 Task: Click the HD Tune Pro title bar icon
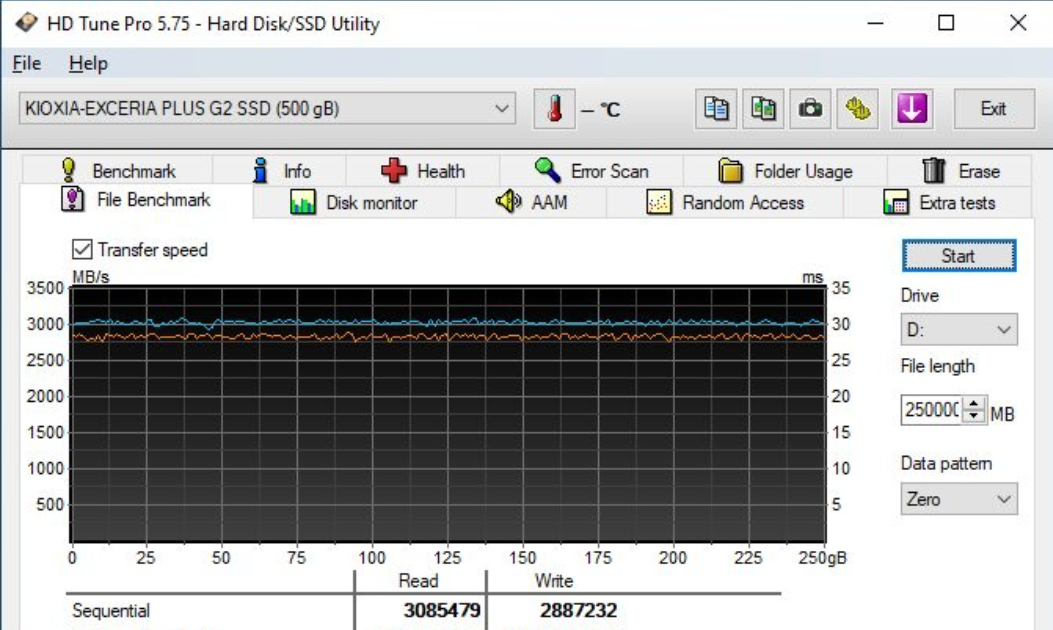tap(26, 23)
